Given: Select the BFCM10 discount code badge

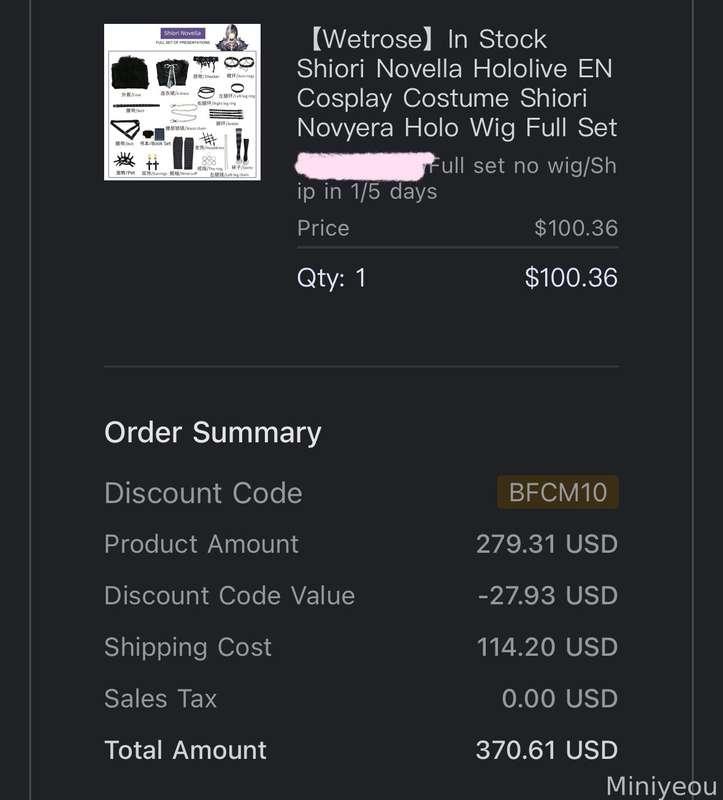Looking at the screenshot, I should point(558,492).
